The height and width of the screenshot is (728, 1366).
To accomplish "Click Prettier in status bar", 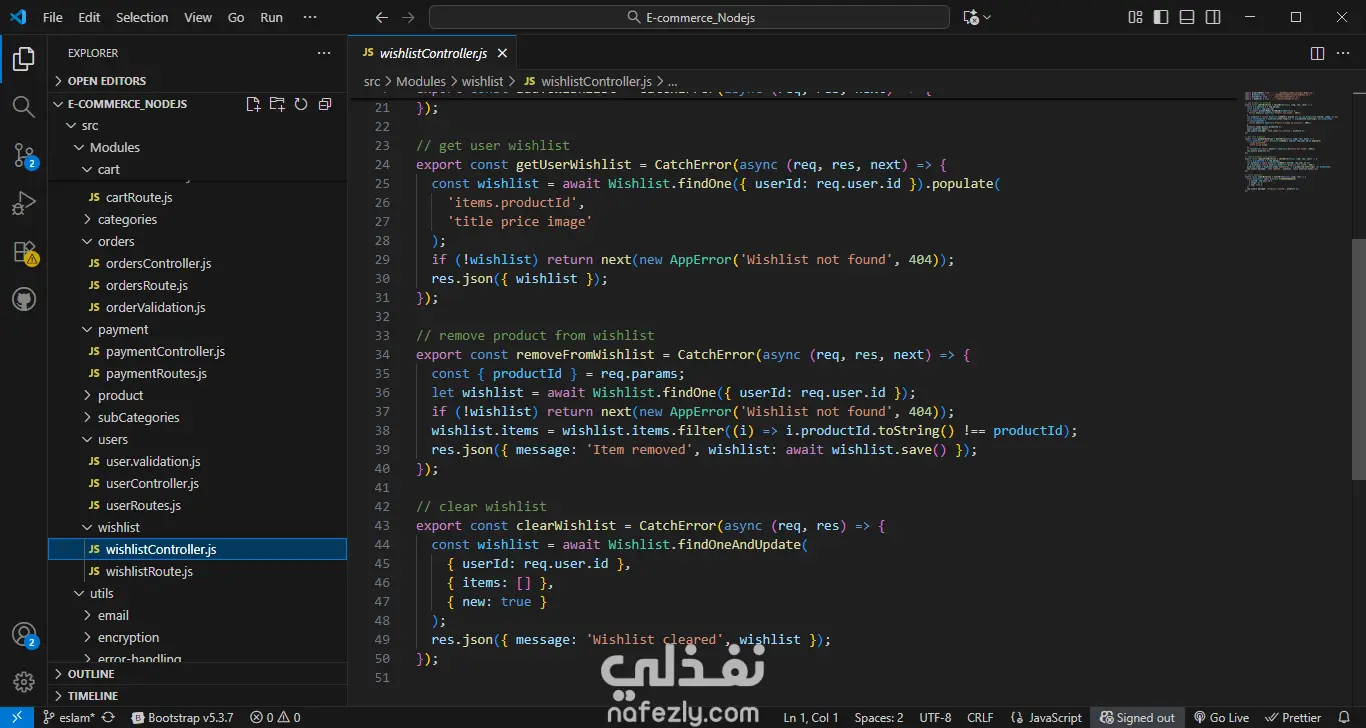I will point(1294,717).
